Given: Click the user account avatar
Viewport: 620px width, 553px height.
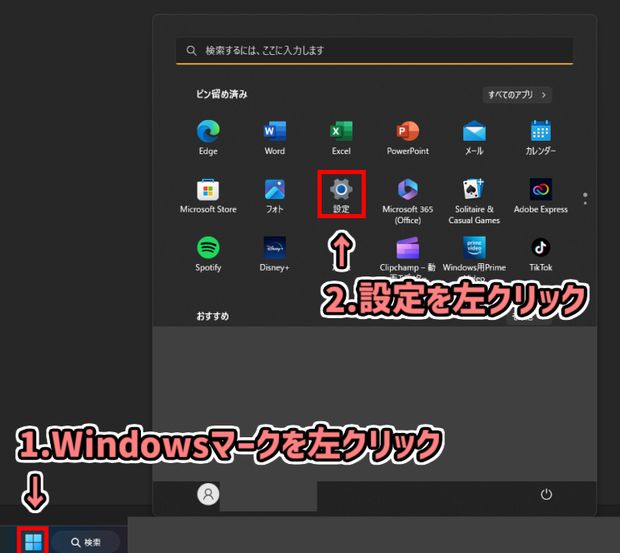Looking at the screenshot, I should point(208,494).
